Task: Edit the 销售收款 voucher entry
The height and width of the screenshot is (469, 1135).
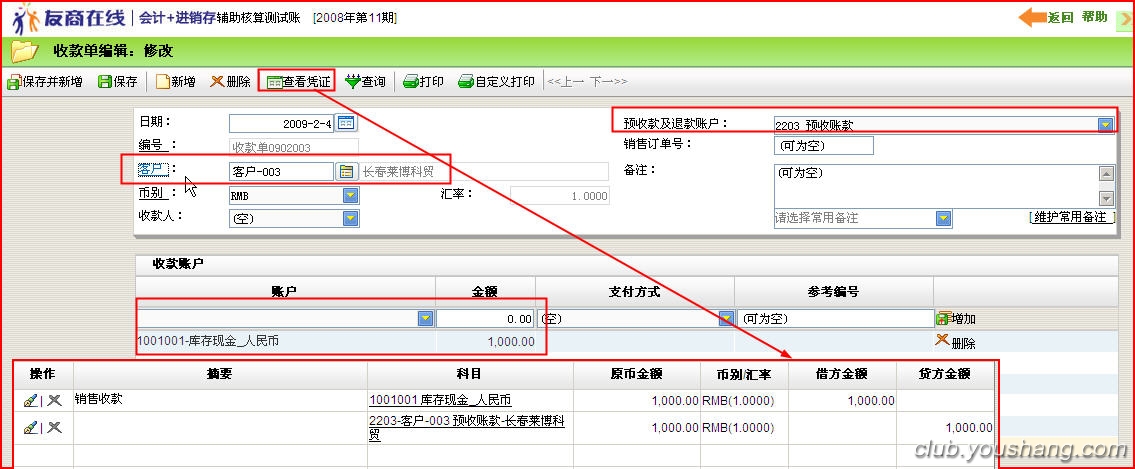Action: click(x=30, y=401)
